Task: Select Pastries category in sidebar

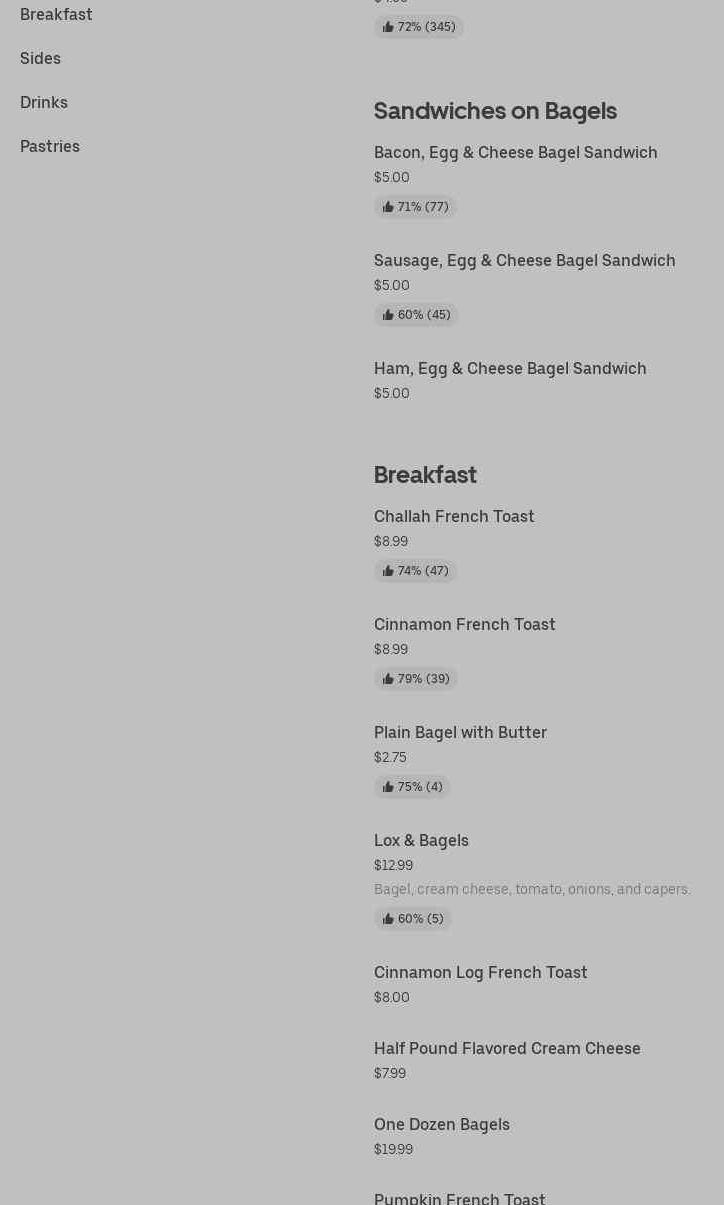Action: pyautogui.click(x=50, y=146)
